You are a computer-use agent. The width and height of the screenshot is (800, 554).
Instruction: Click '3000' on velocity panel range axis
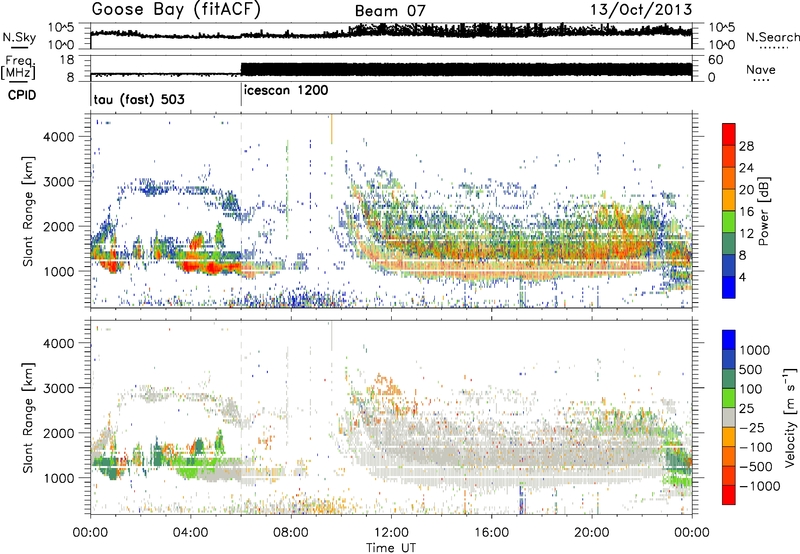pos(59,388)
